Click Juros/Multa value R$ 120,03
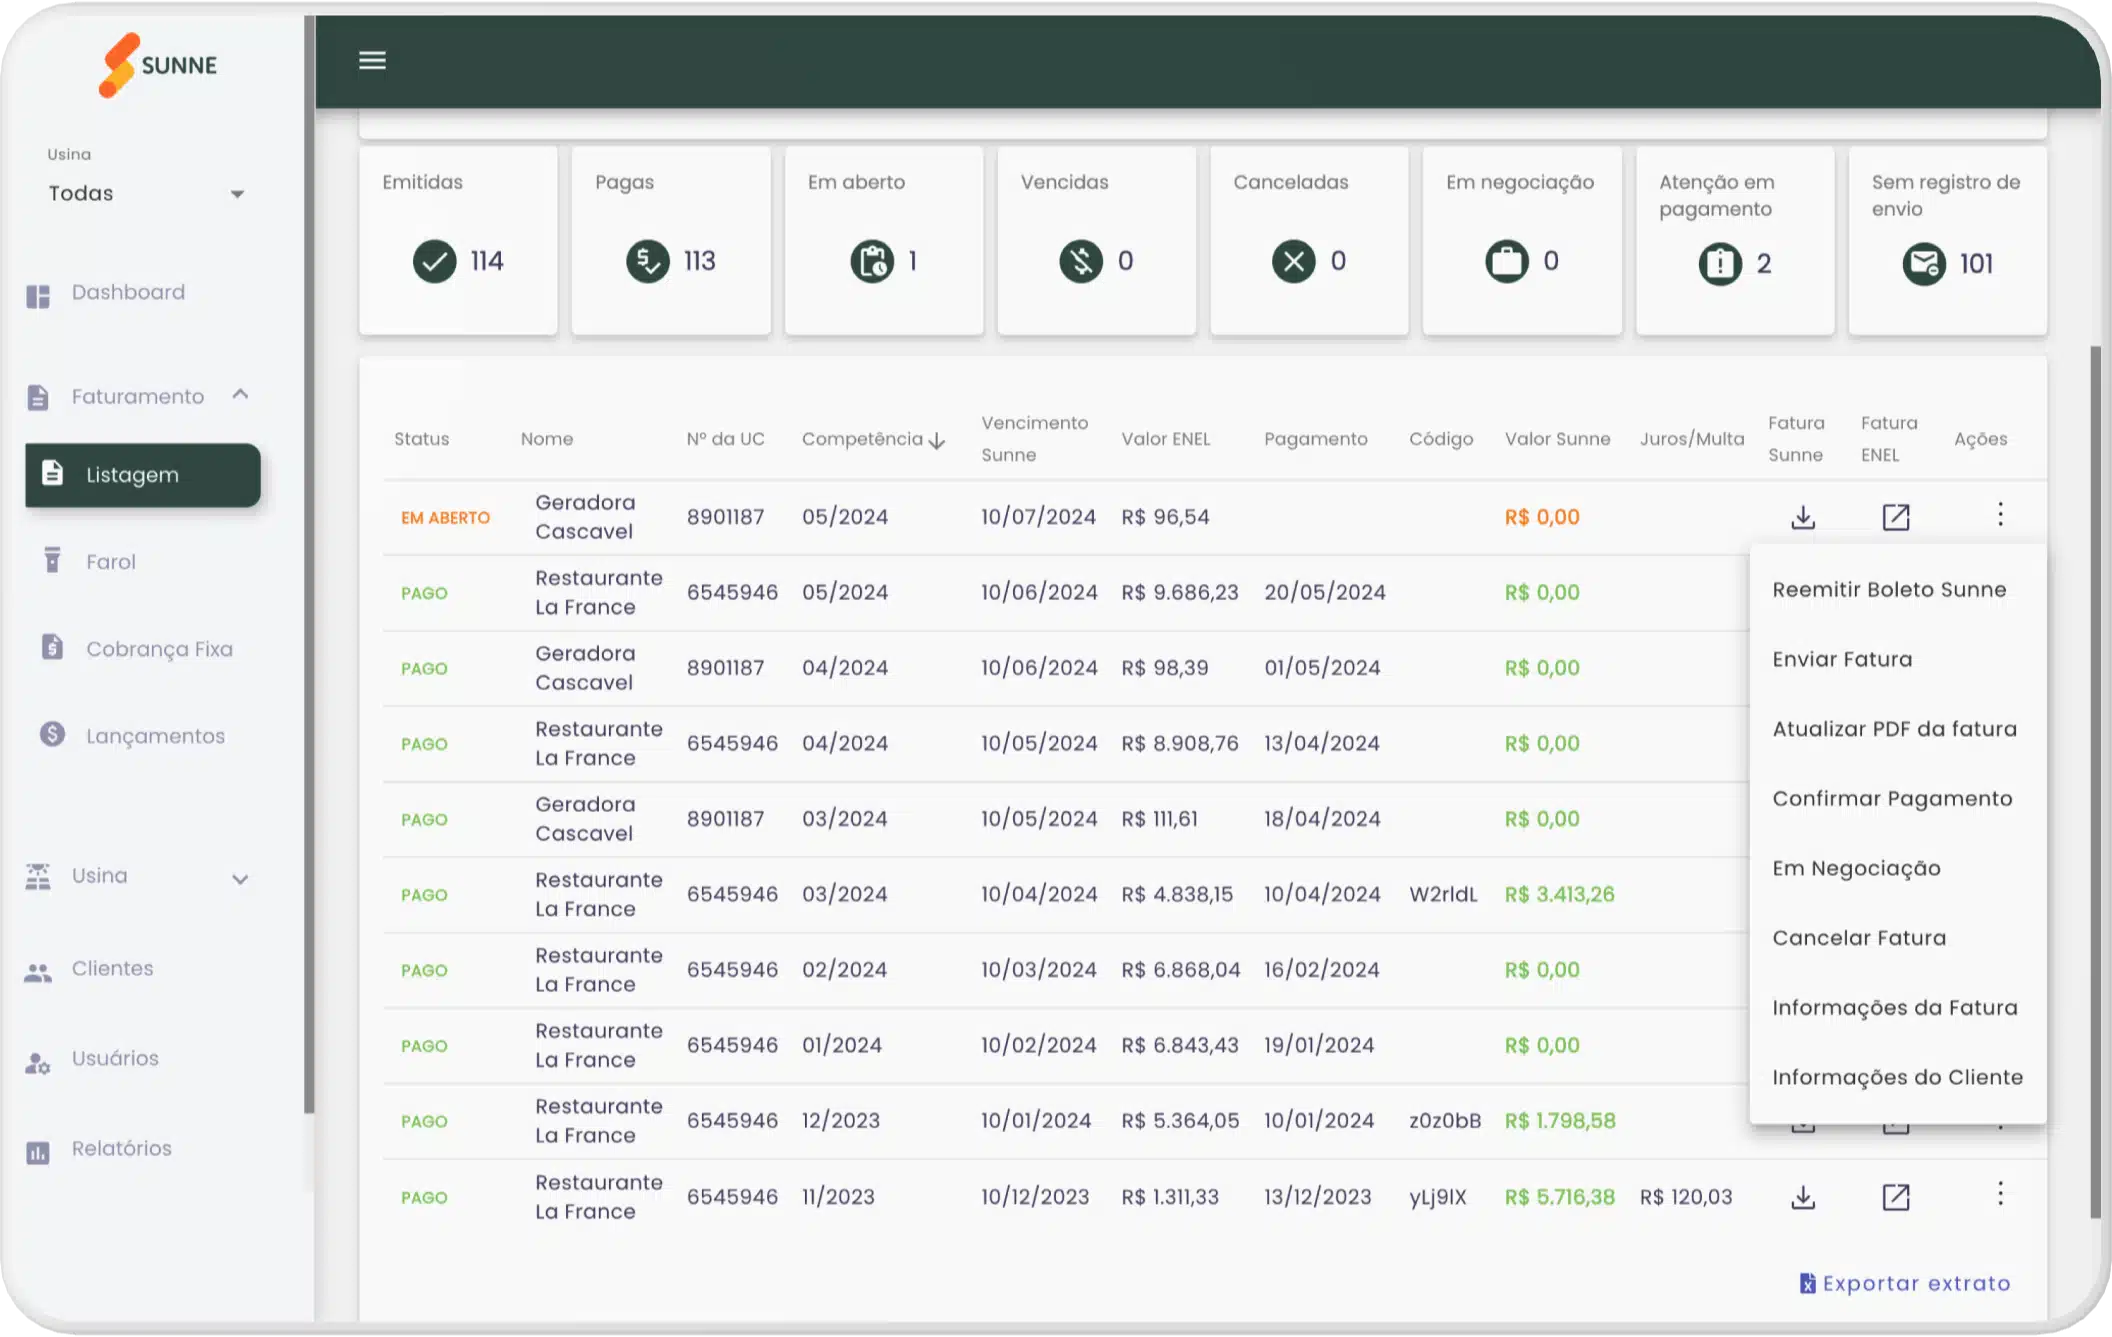 pos(1685,1197)
